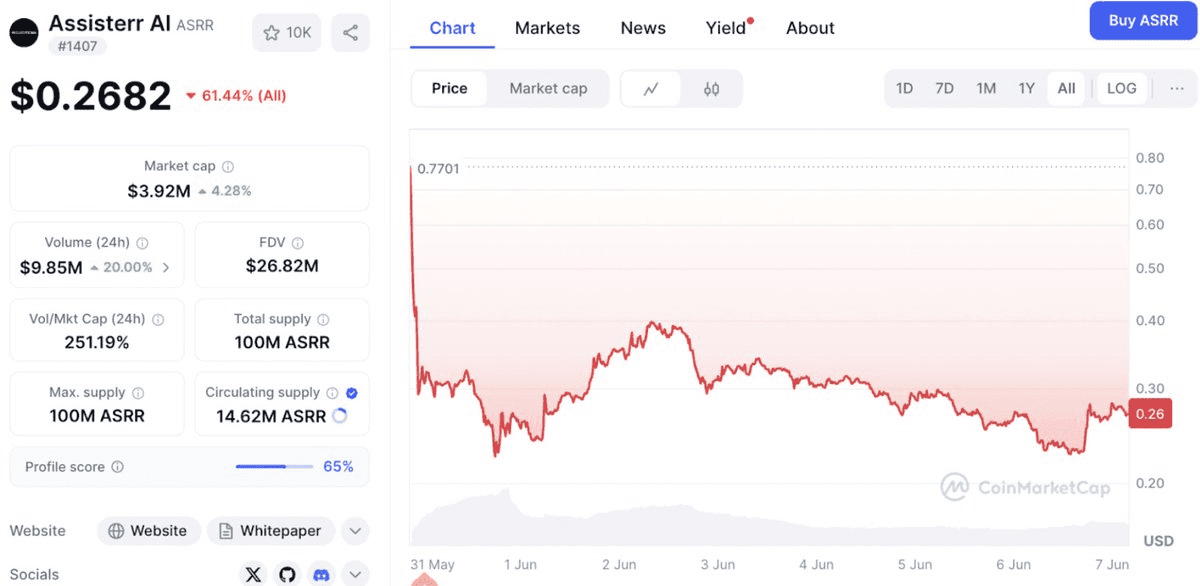Screen dimensions: 1200x586
Task: Open the X (Twitter) social link
Action: click(x=254, y=574)
